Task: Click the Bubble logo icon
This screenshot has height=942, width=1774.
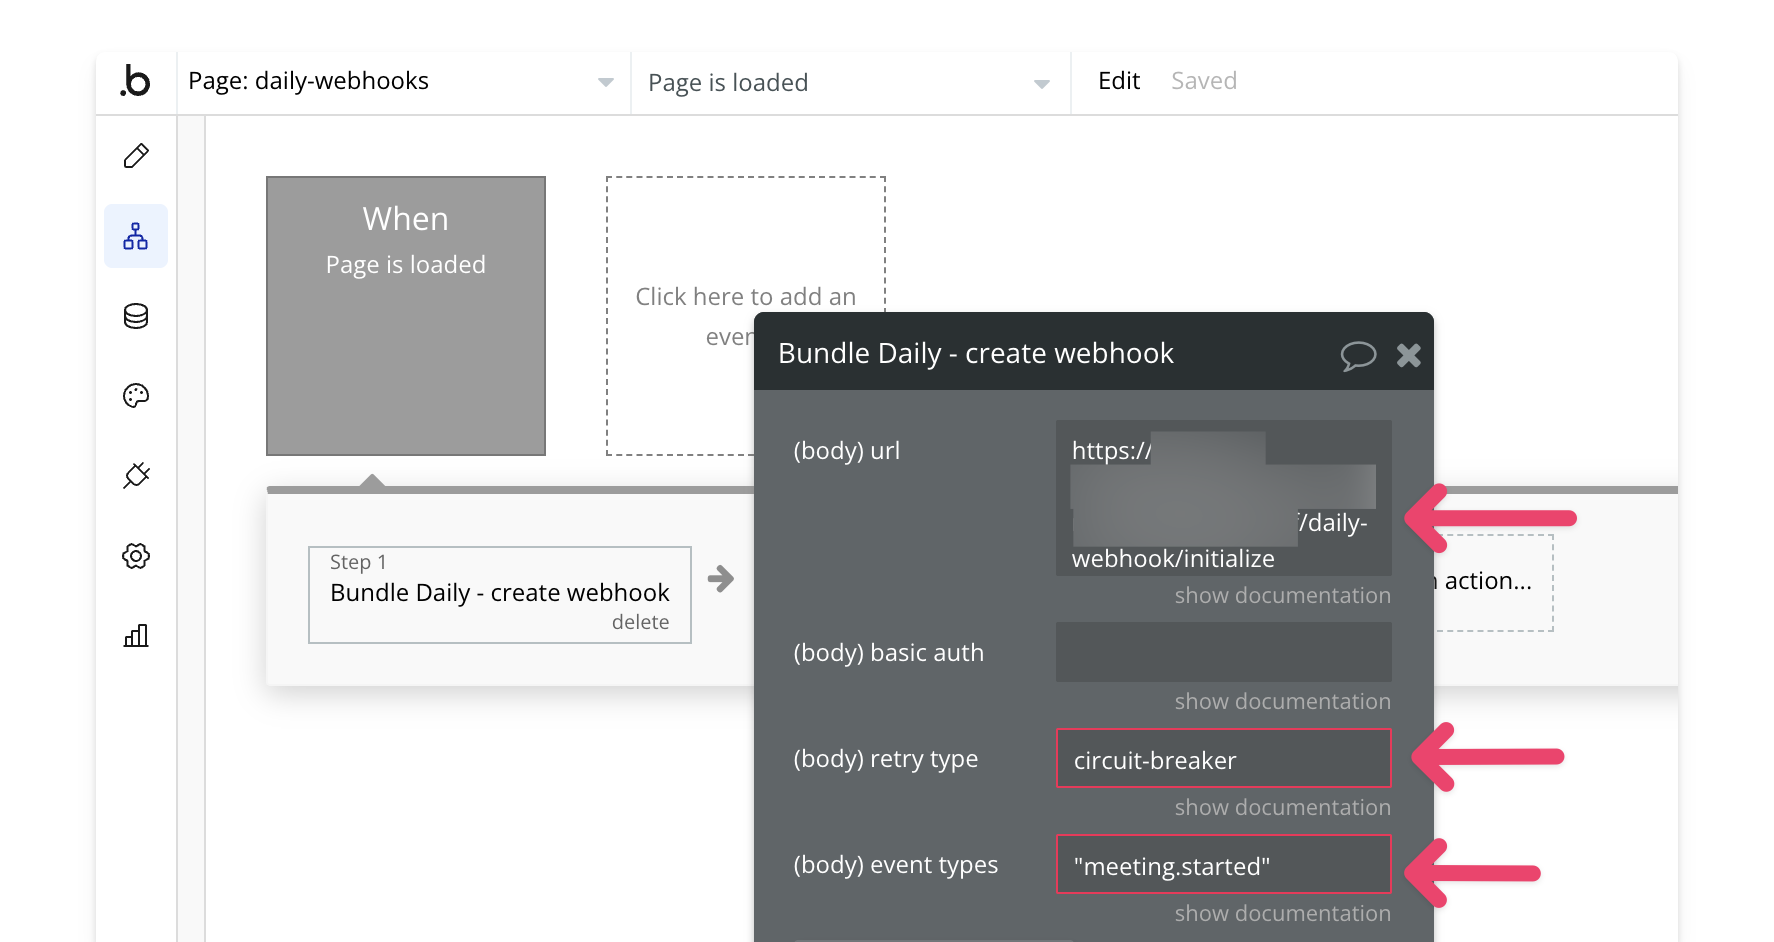Action: tap(135, 81)
